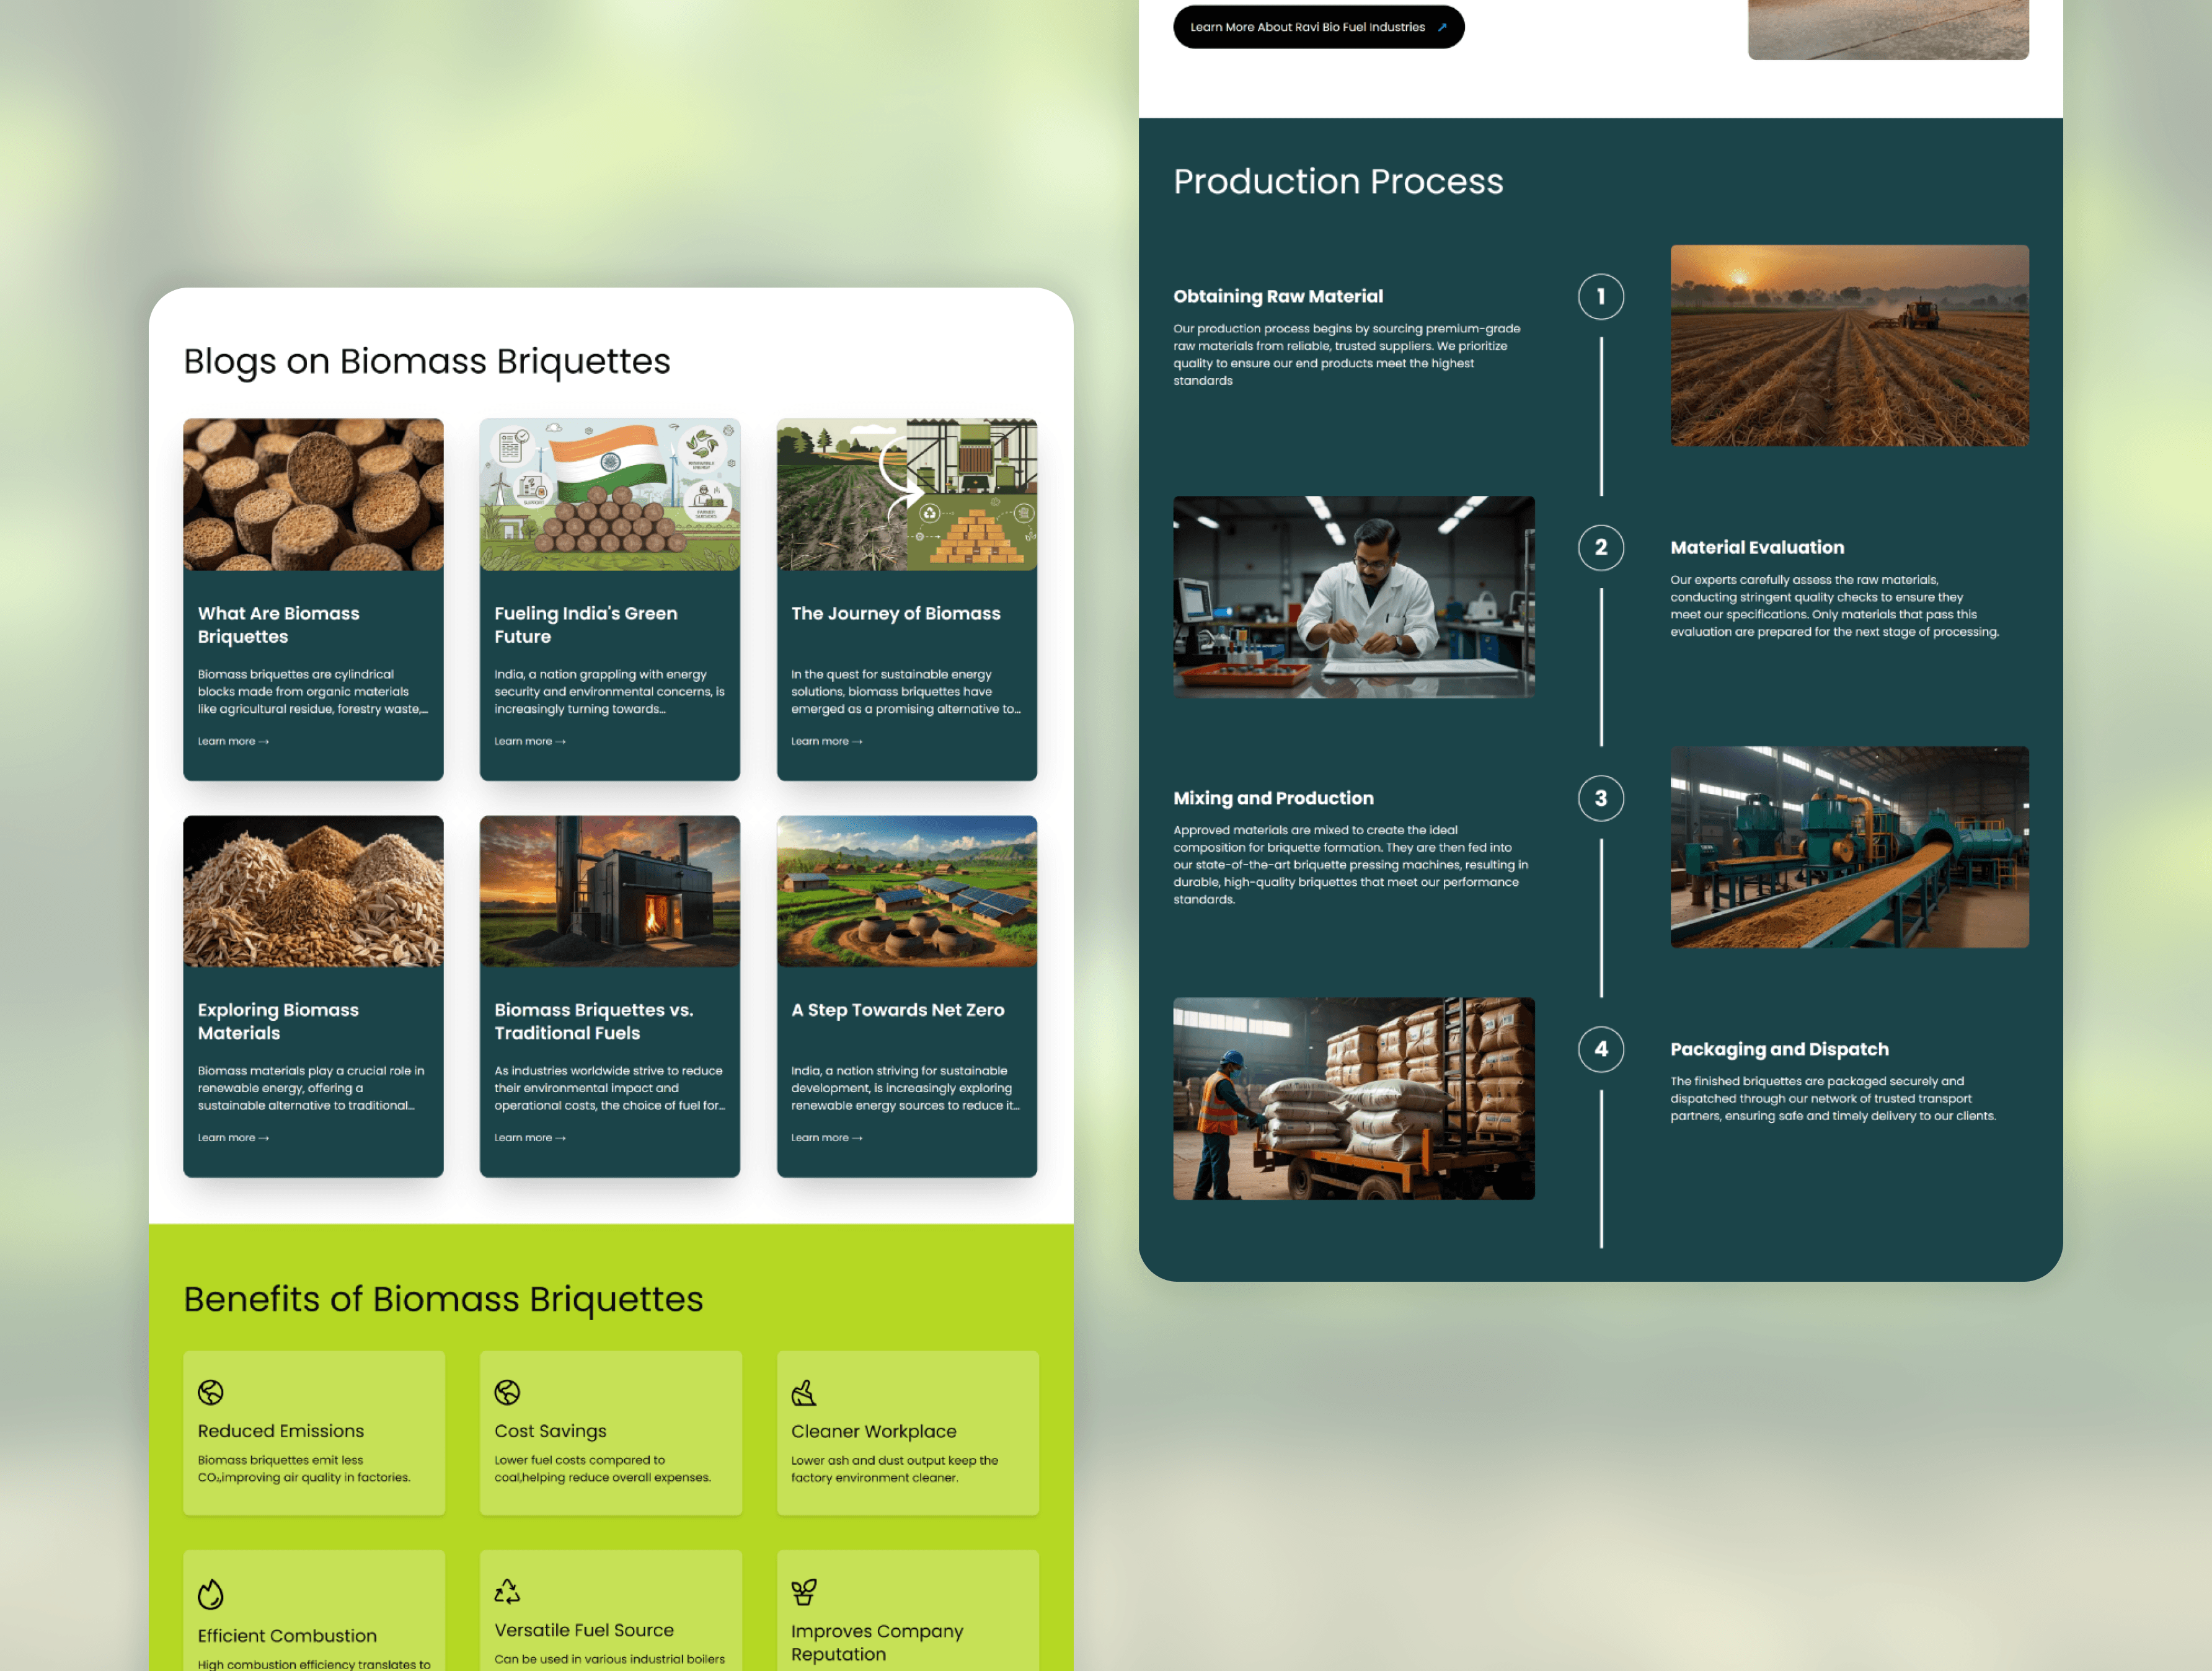Viewport: 2212px width, 1671px height.
Task: Open Learn more under Exploring Biomass Materials
Action: point(233,1138)
